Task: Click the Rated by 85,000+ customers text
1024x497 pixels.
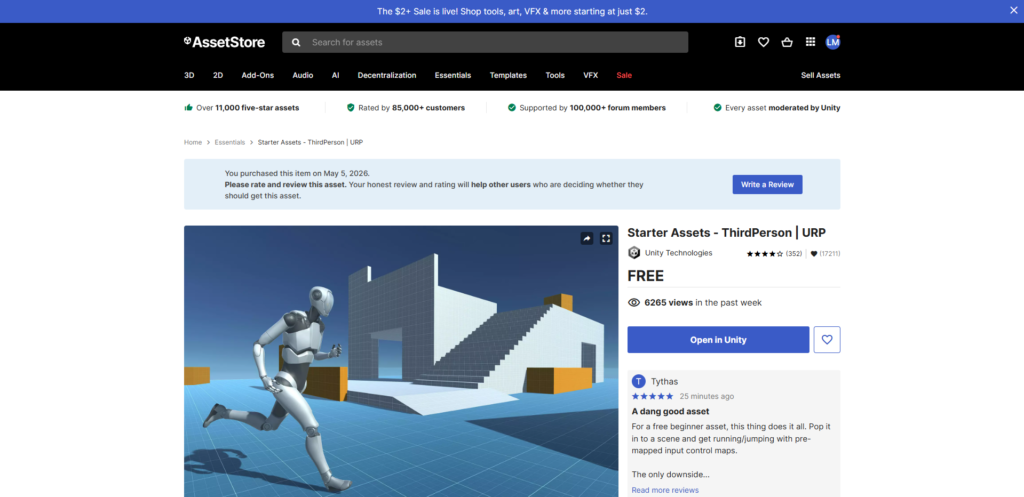Action: tap(411, 108)
